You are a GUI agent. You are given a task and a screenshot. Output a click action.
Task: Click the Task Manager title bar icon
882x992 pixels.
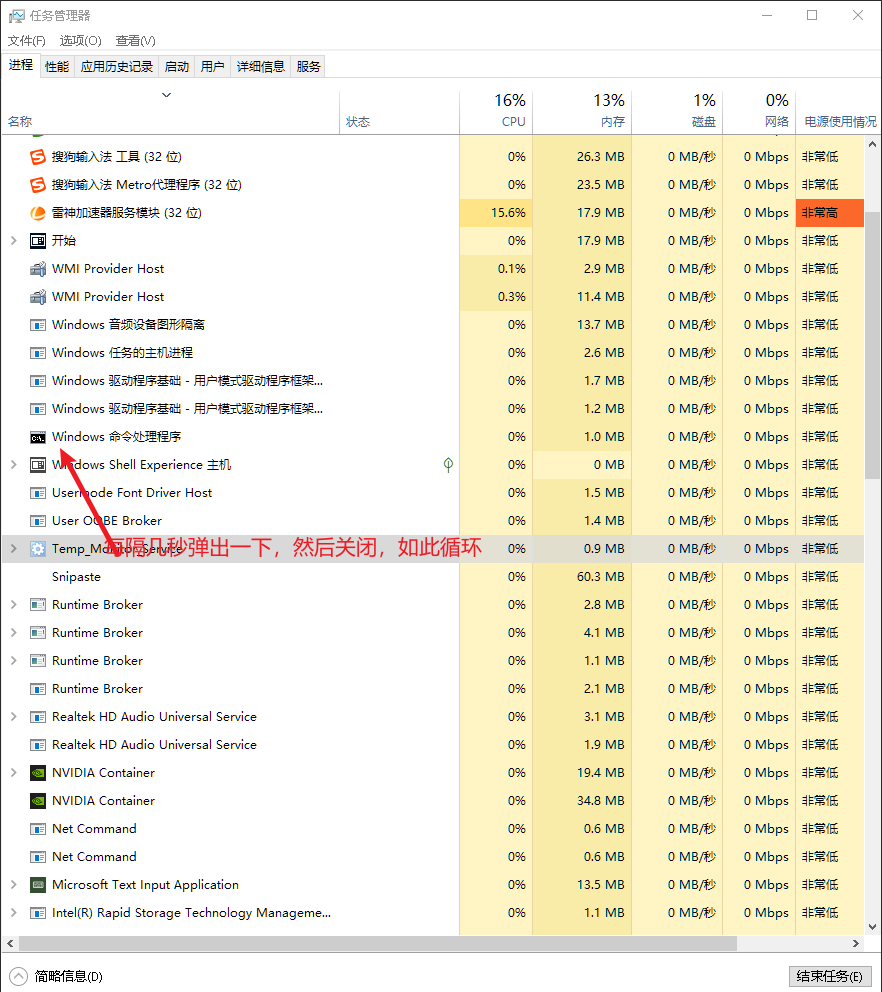(16, 16)
